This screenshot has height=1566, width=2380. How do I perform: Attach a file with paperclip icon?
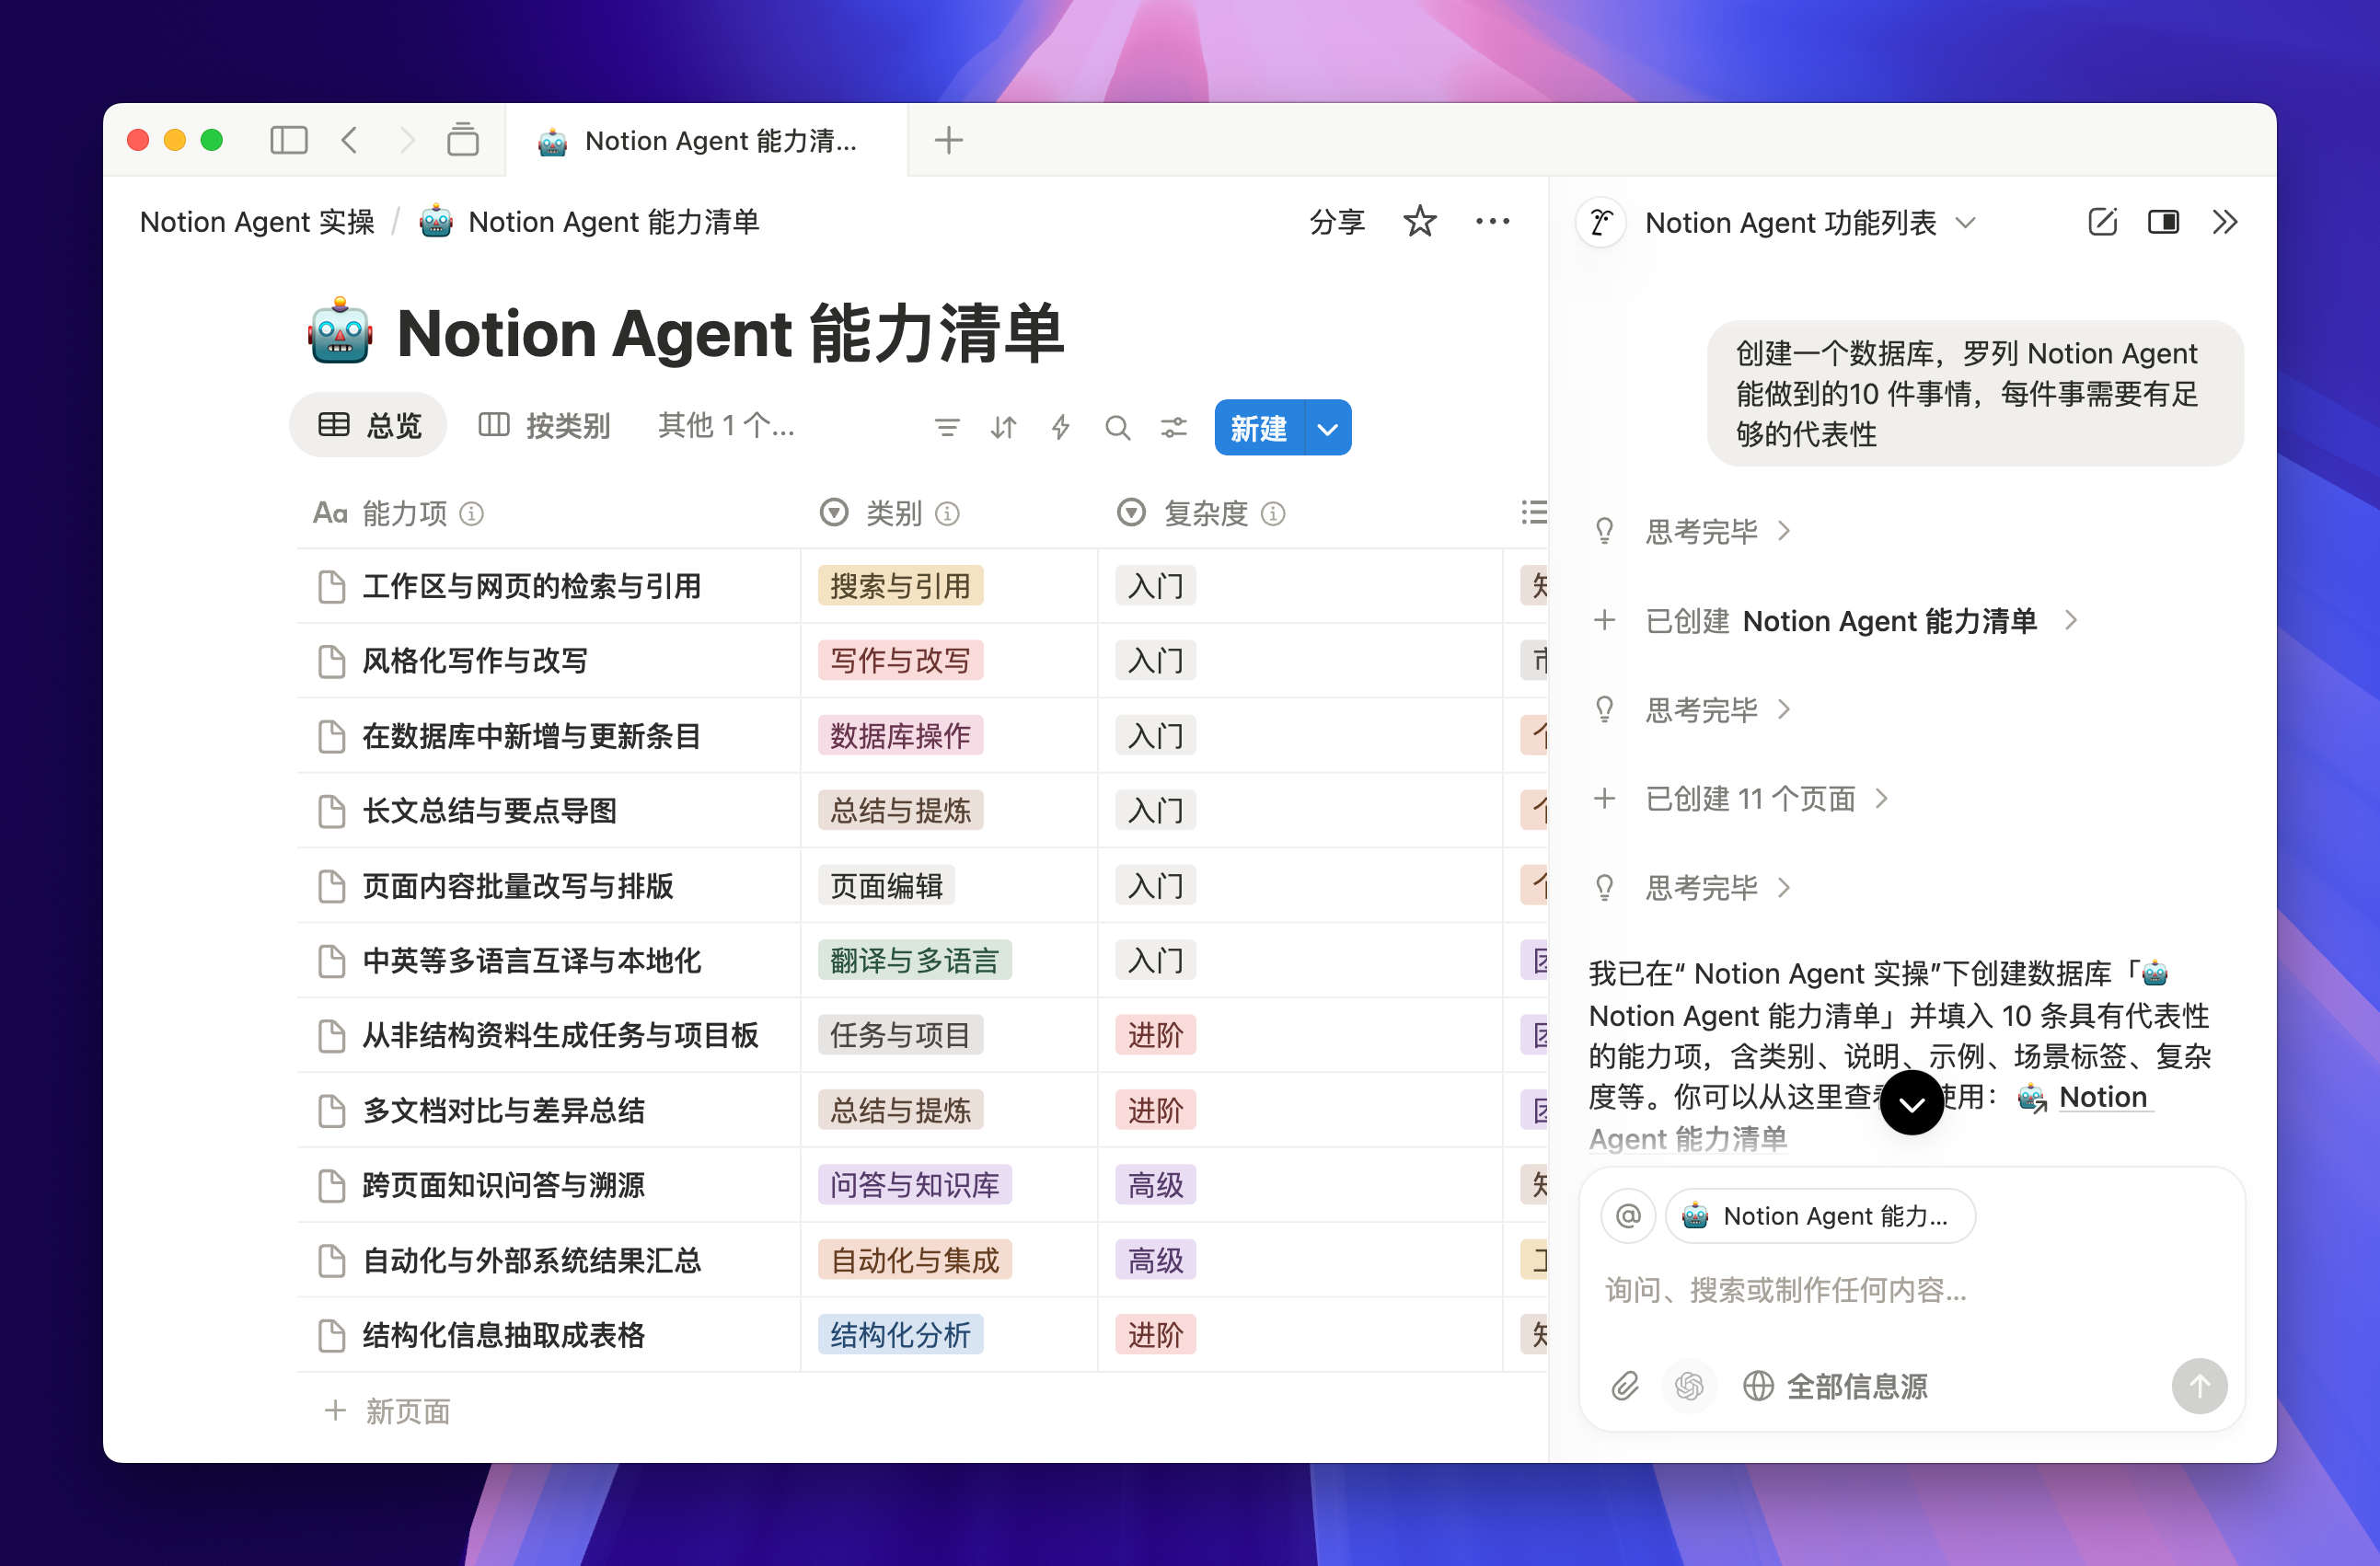(x=1625, y=1385)
